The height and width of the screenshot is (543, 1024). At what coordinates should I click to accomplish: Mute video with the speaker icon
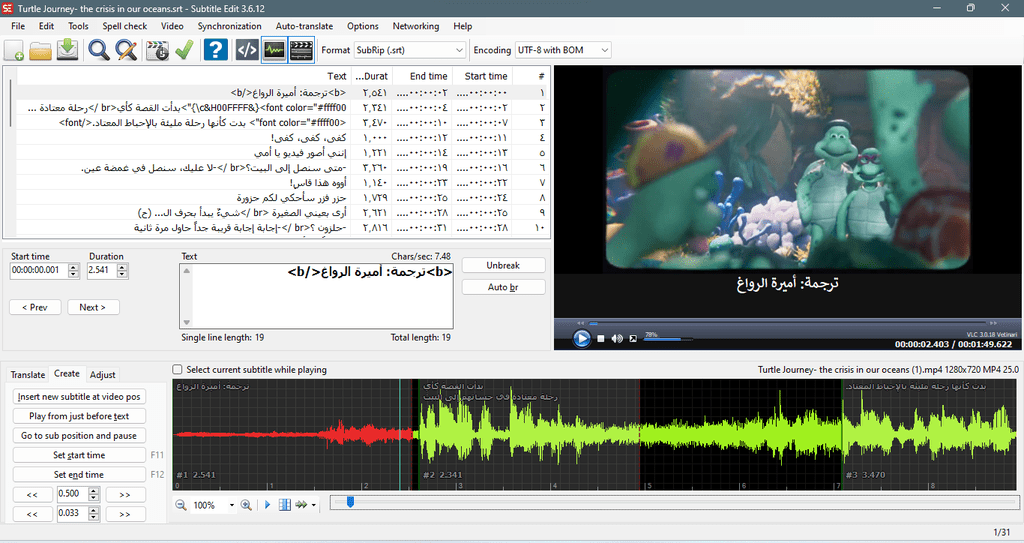(616, 338)
